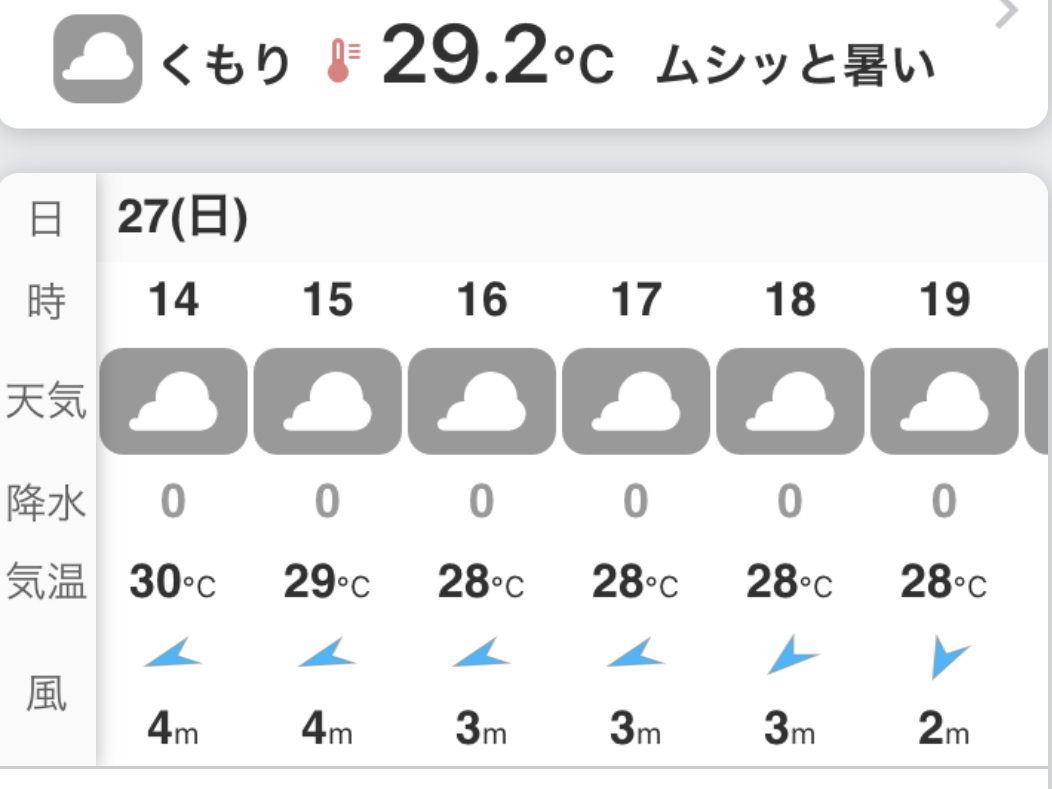Select the cloudy icon for 19 o'clock

coord(944,401)
